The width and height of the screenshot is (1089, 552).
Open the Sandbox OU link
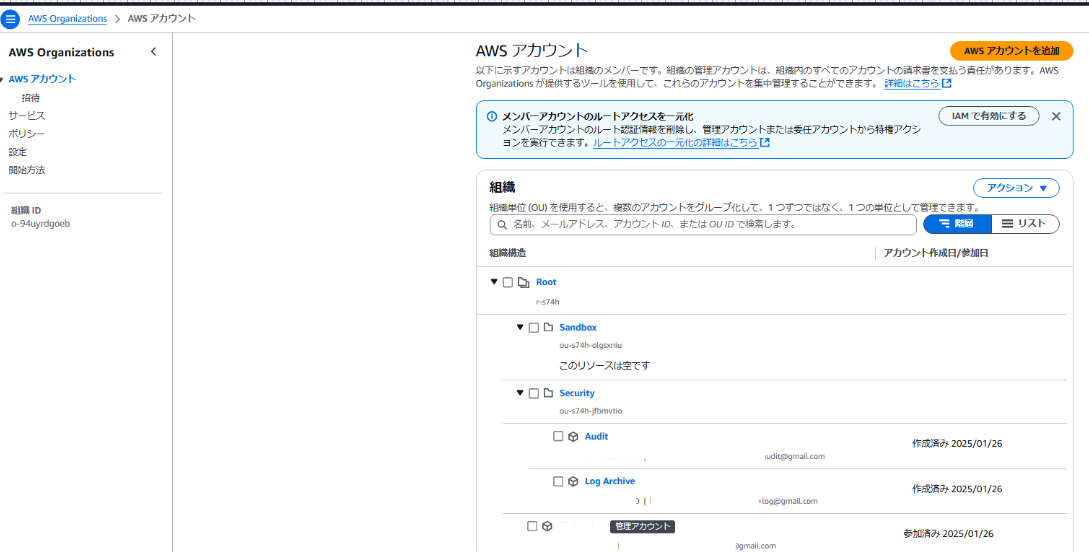(578, 327)
